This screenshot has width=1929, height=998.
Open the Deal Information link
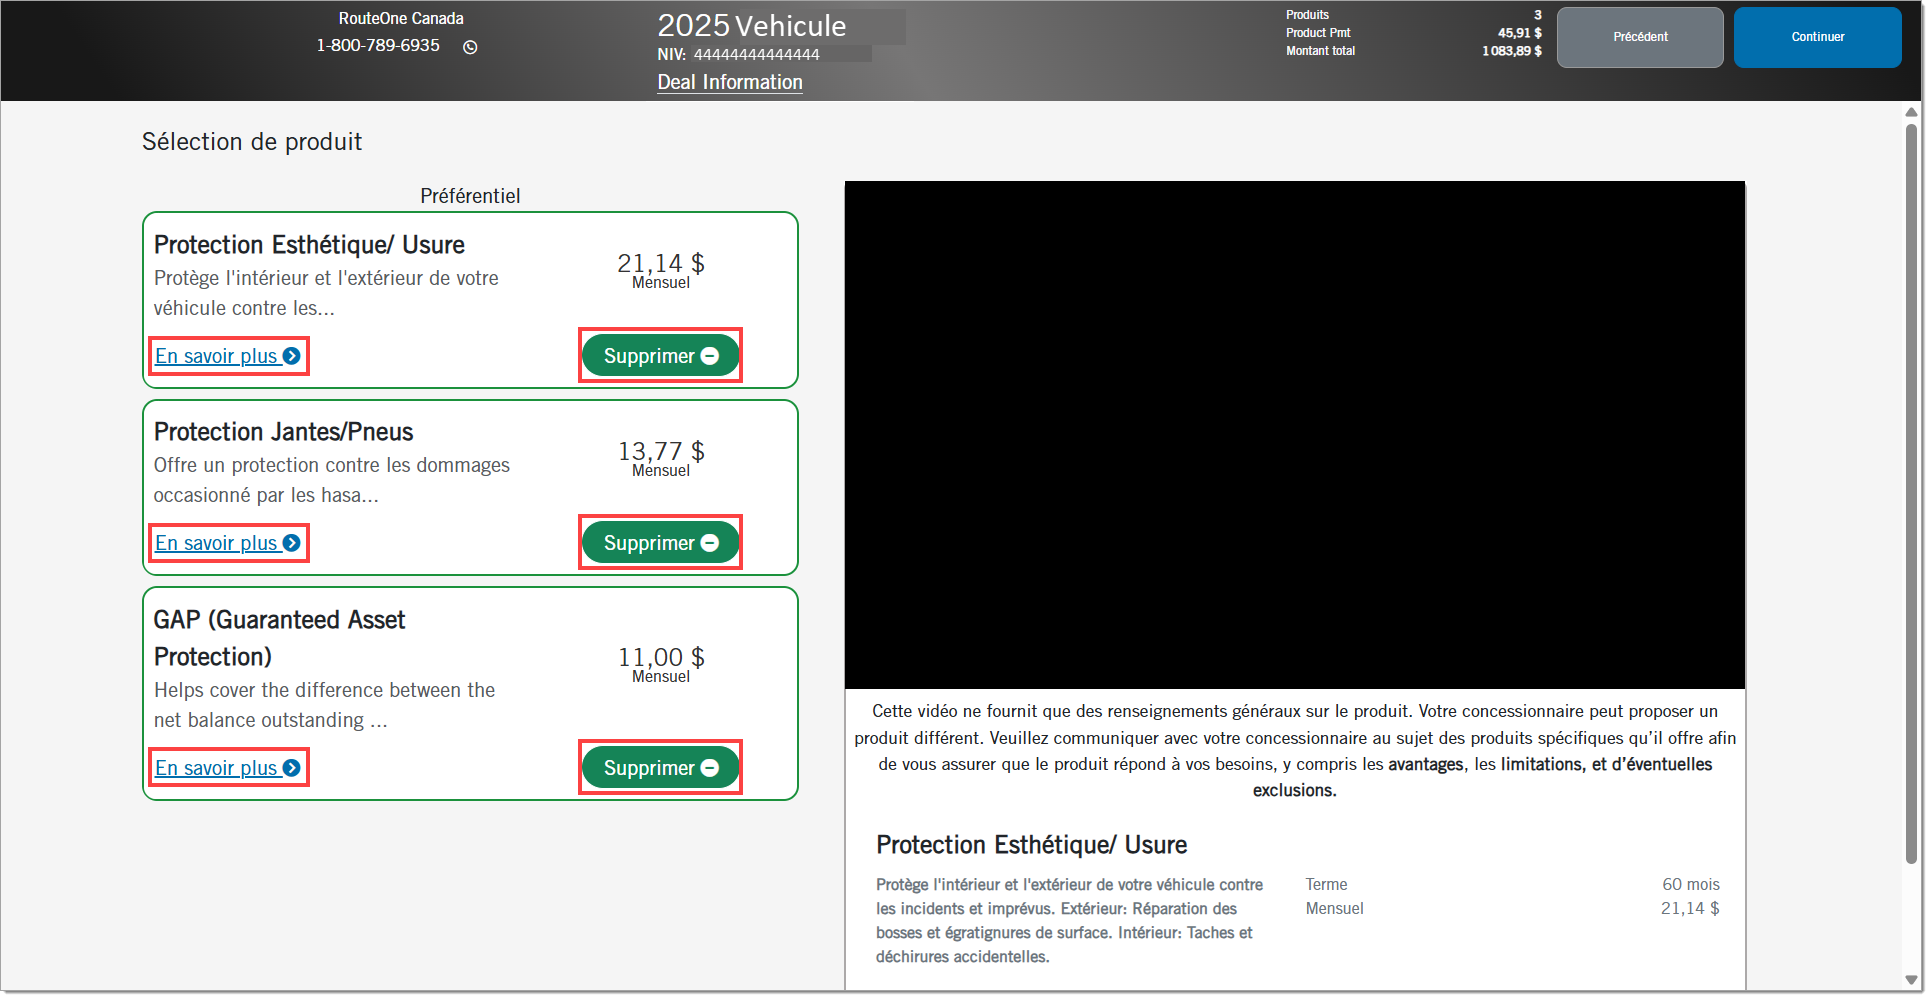730,82
